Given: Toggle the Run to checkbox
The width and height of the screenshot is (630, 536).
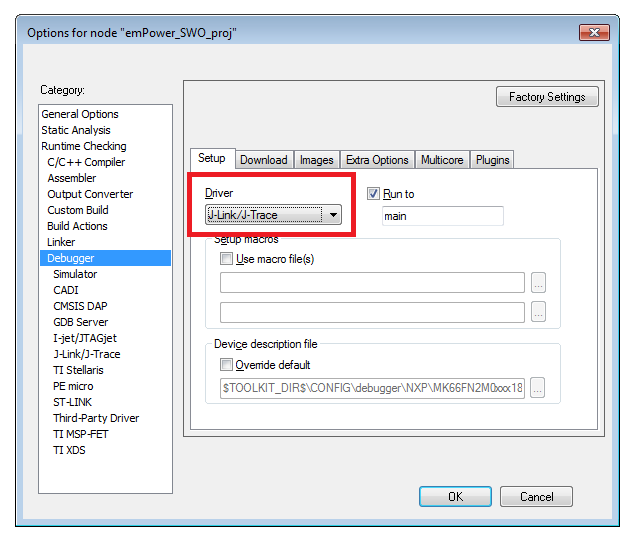Looking at the screenshot, I should pyautogui.click(x=374, y=194).
